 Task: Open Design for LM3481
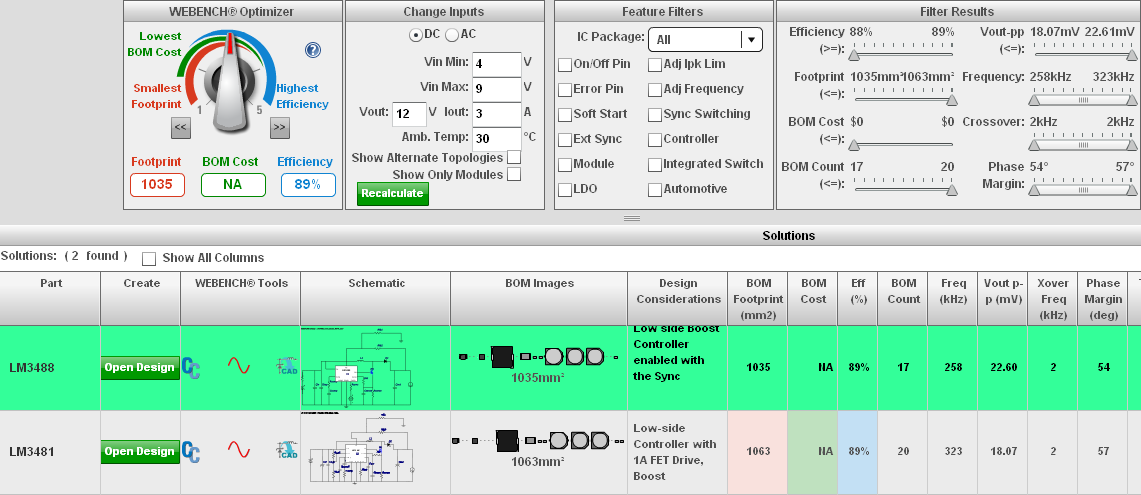click(140, 451)
